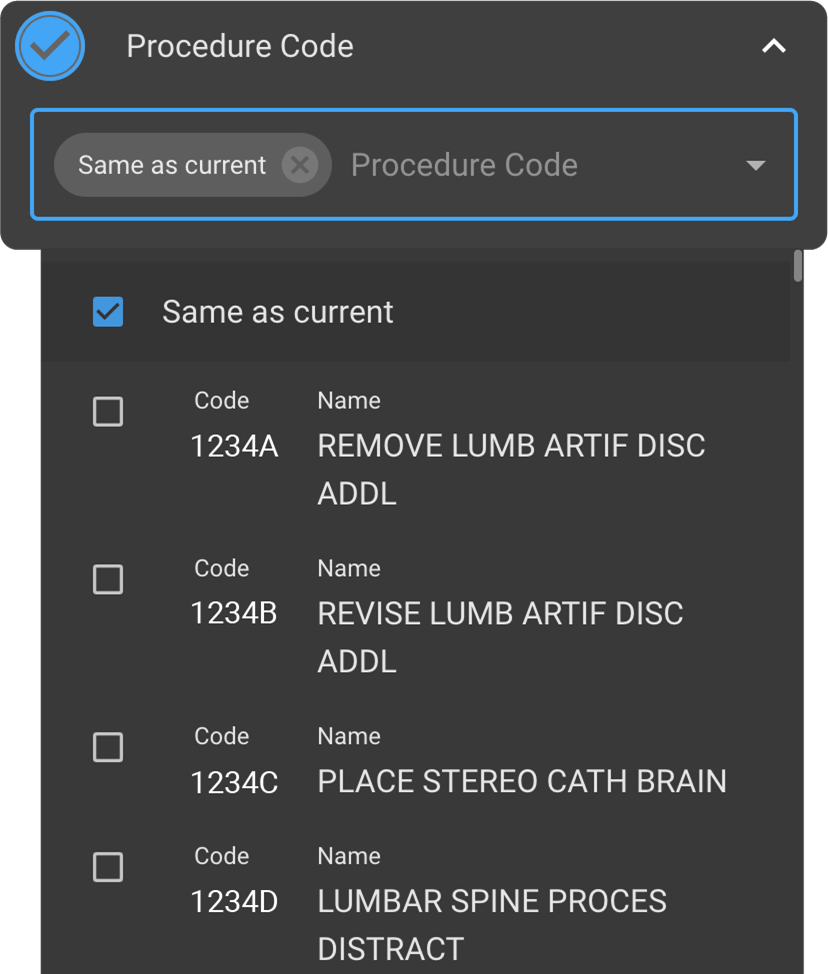Viewport: 828px width, 974px height.
Task: Check the box for code 1234B
Action: click(108, 580)
